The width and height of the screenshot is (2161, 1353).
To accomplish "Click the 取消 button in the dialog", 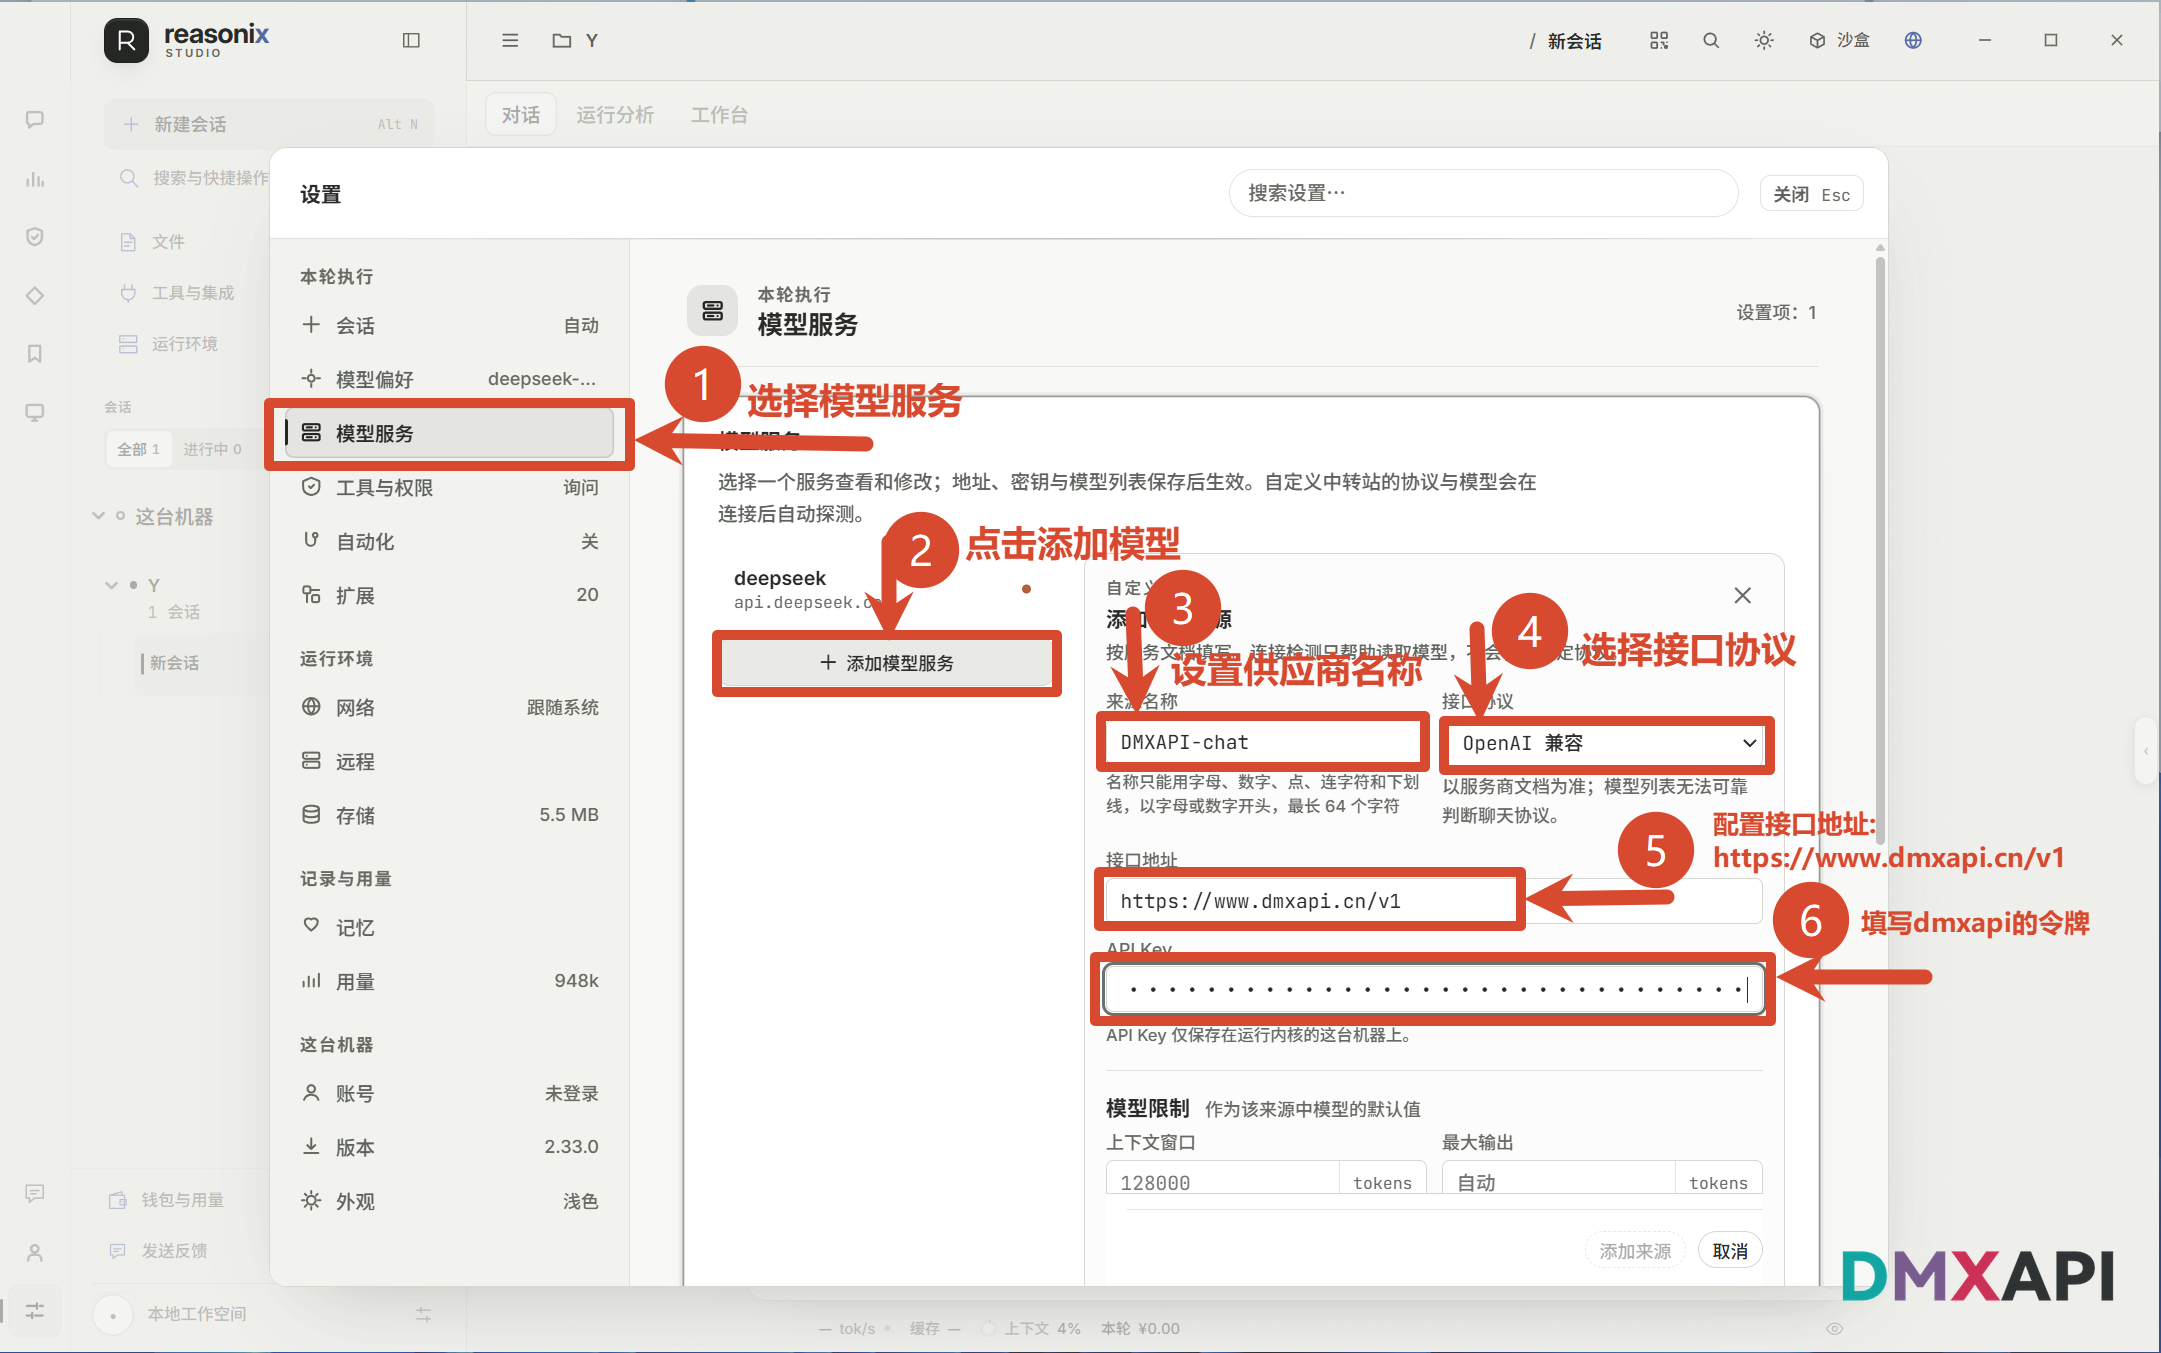I will coord(1730,1251).
